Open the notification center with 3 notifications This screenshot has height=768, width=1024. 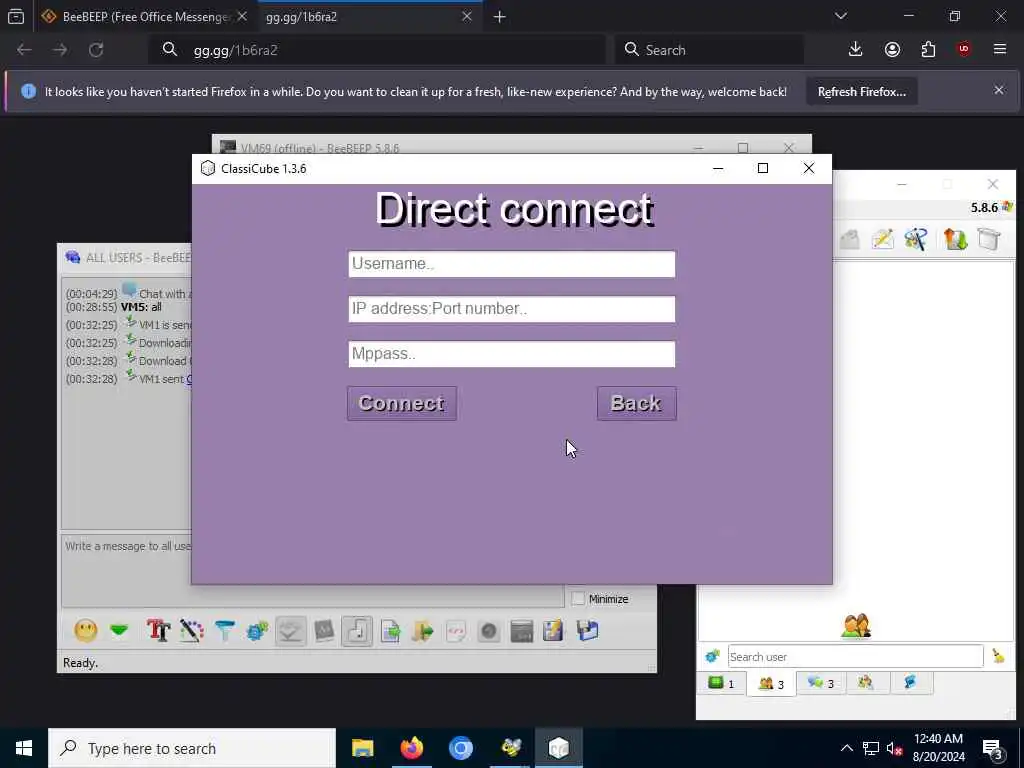(x=992, y=749)
